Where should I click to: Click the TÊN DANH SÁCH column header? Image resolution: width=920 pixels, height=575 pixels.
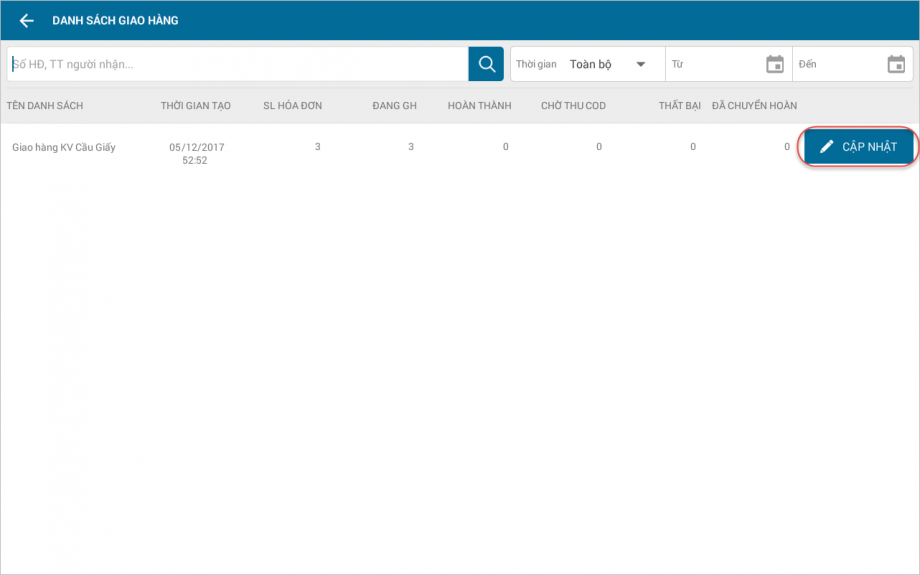[x=45, y=106]
